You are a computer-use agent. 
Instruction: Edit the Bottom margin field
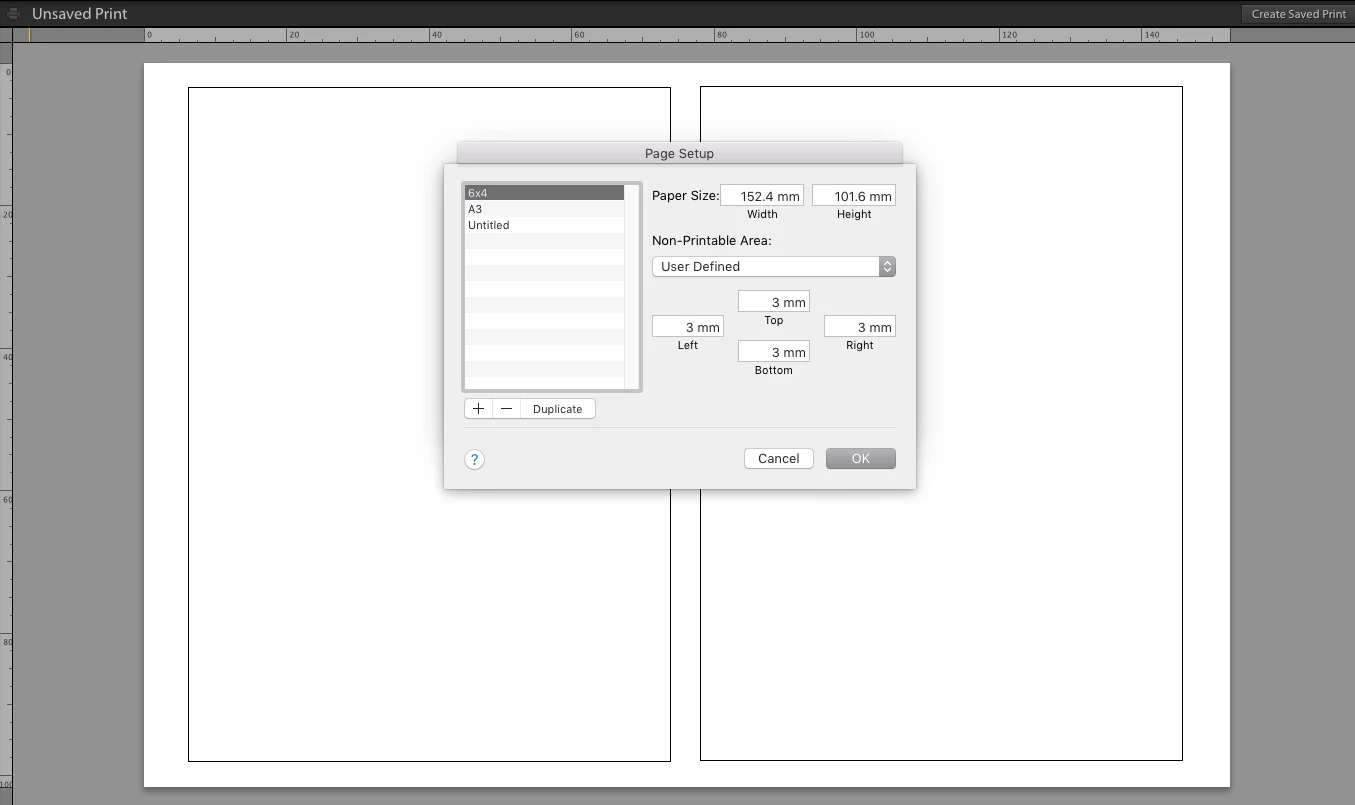[x=774, y=352]
